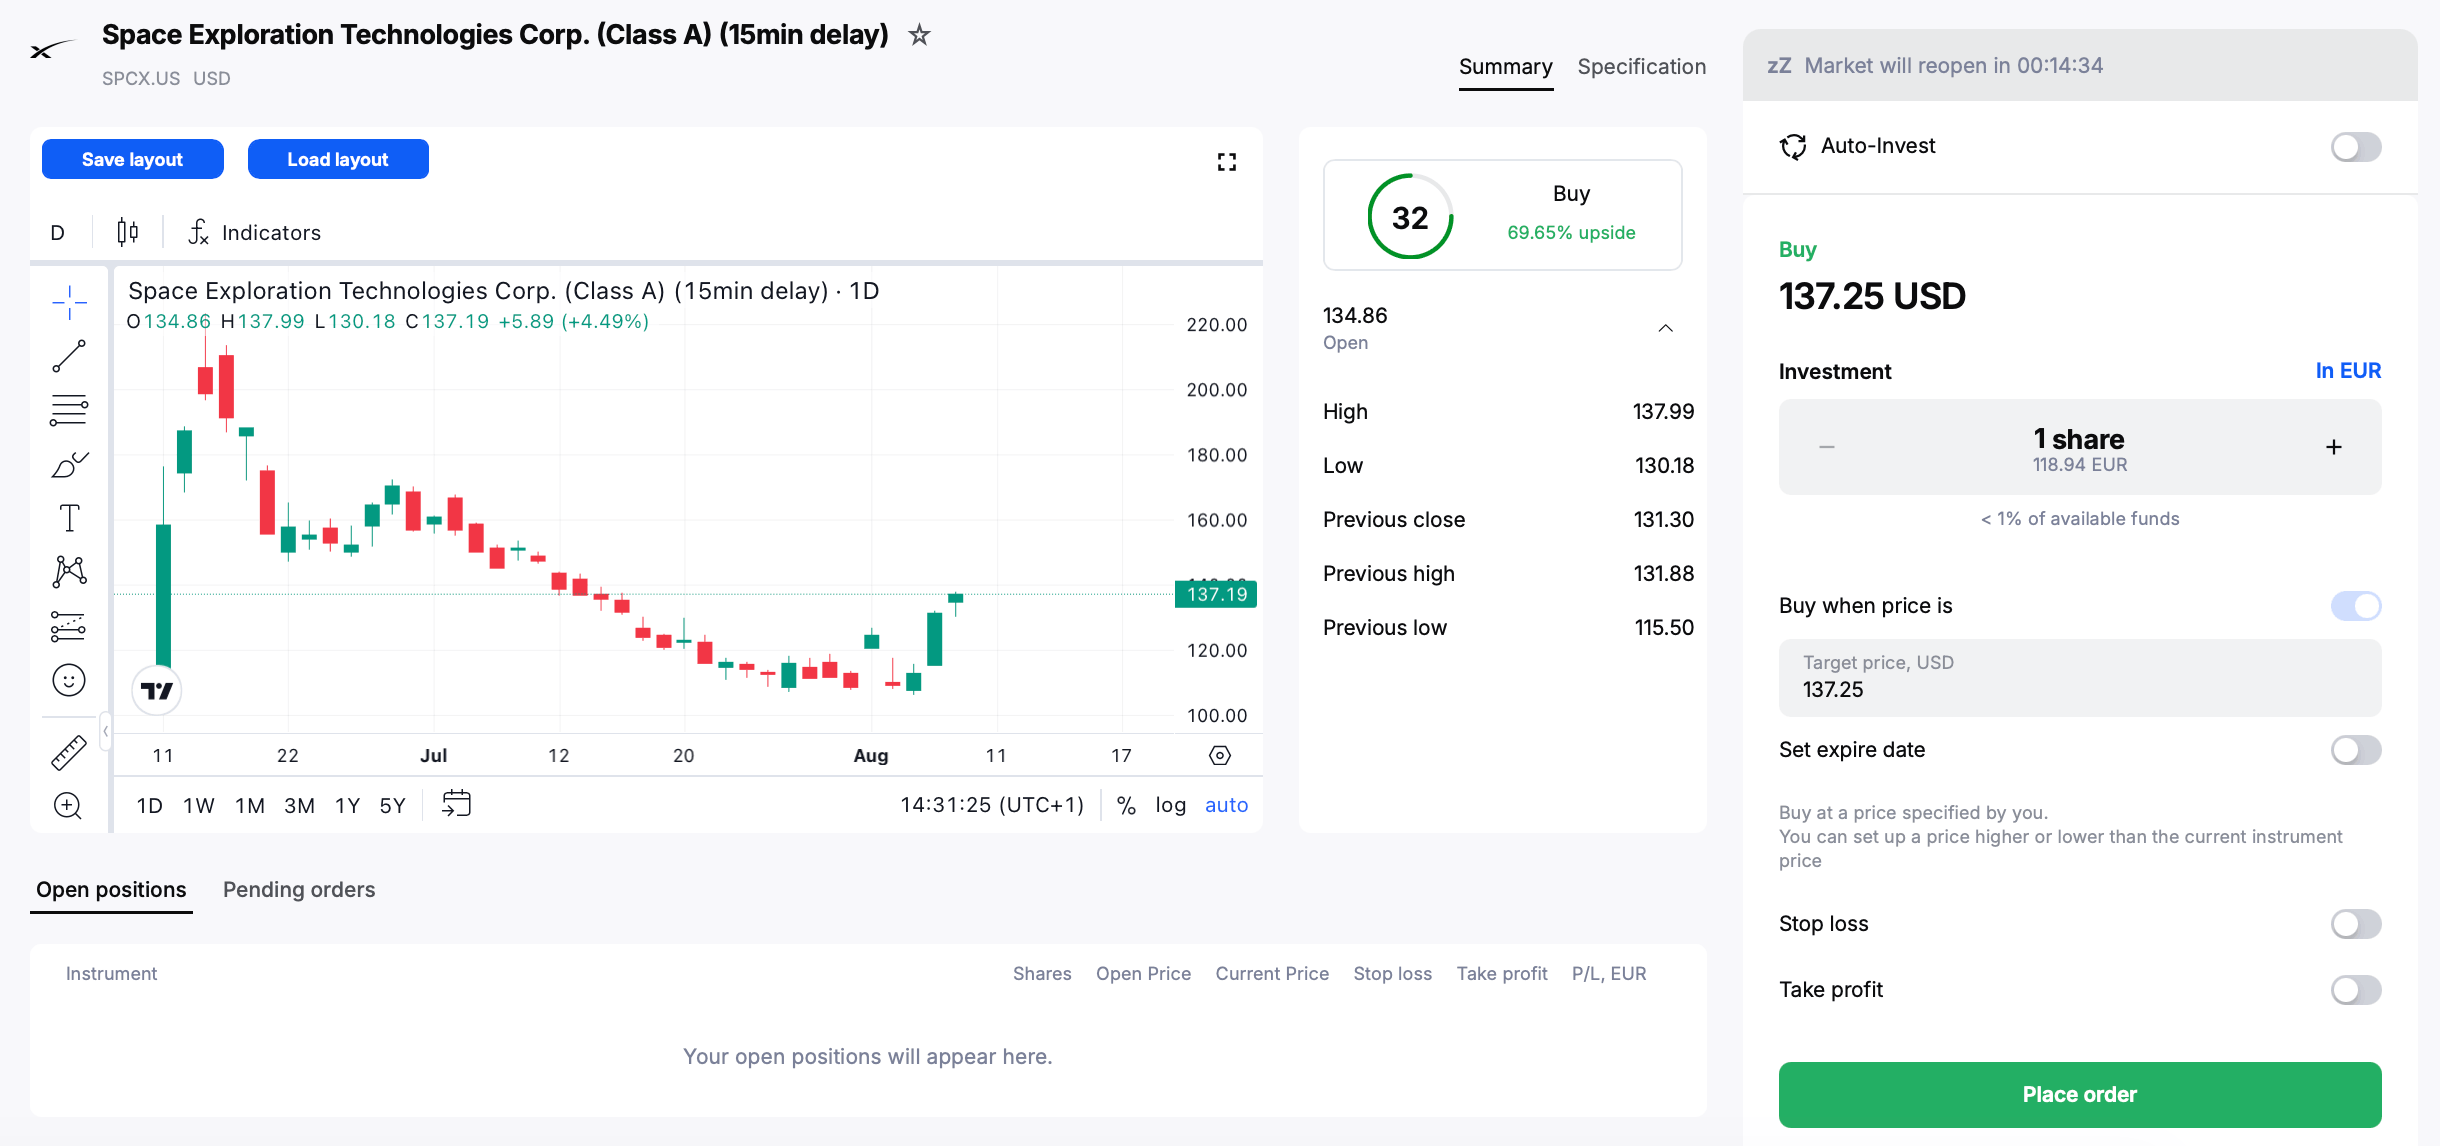Click the 137.19 current price label
Viewport: 2440px width, 1146px height.
(1216, 594)
